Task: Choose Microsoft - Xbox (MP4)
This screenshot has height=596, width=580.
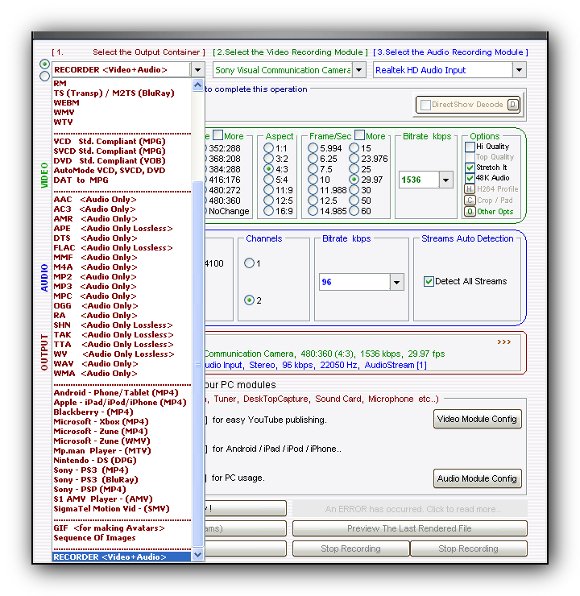Action: tap(122, 422)
